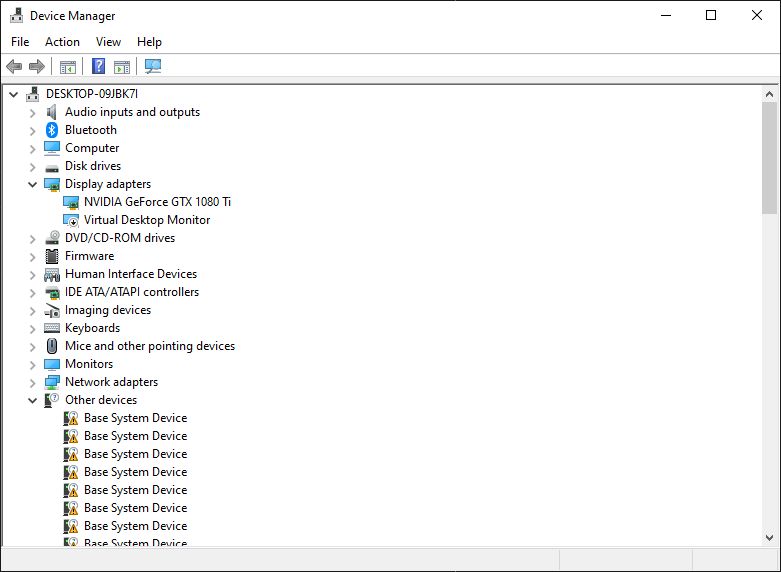Screen dimensions: 781x572
Task: Click the Device Manager title bar icon
Action: [x=16, y=15]
